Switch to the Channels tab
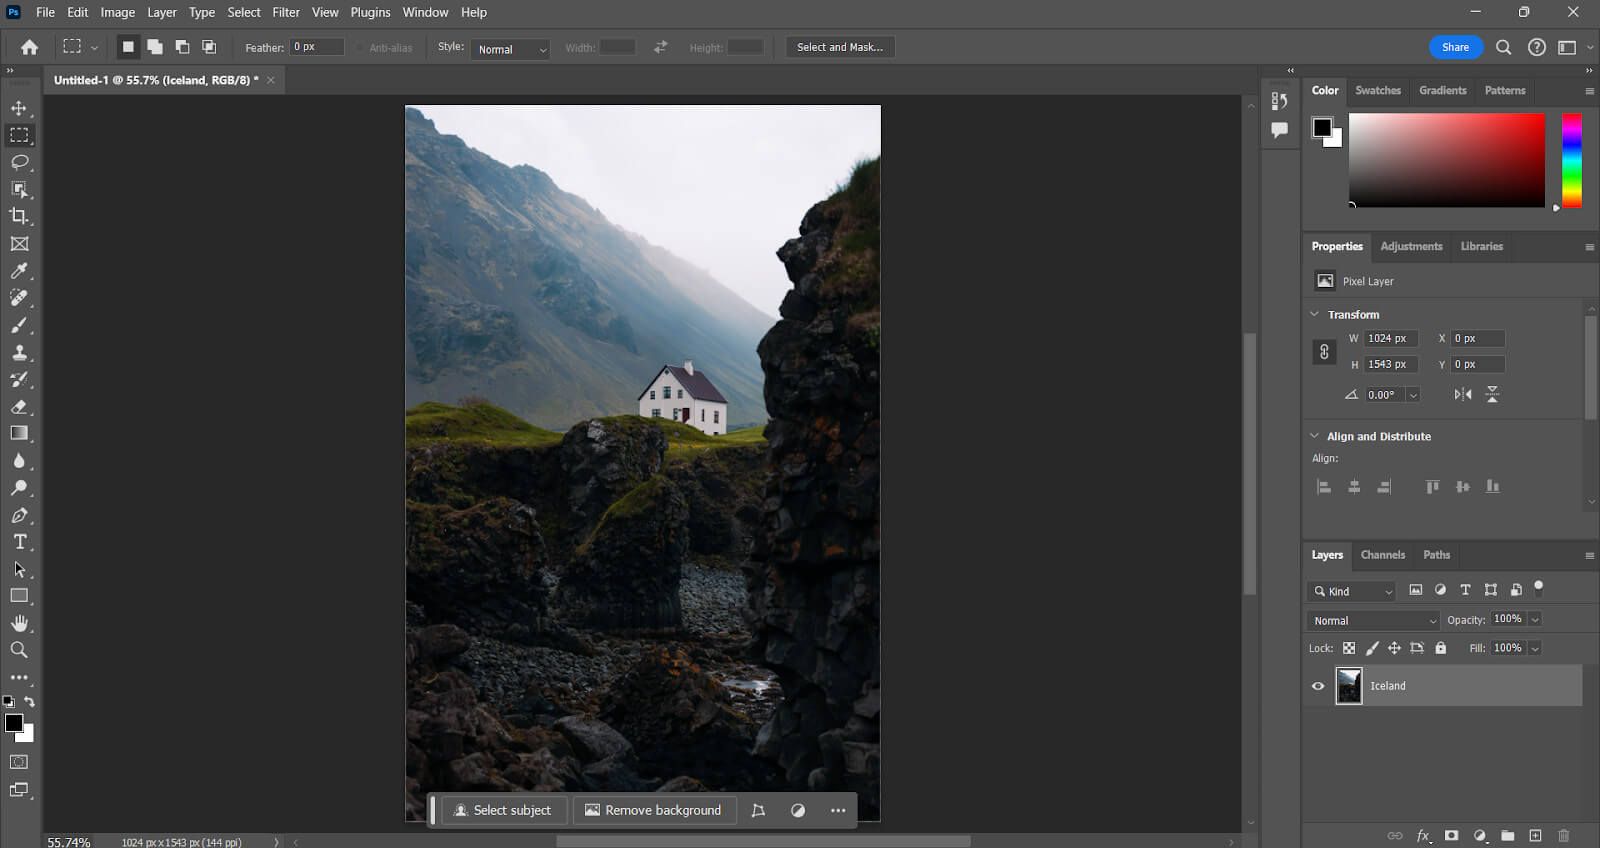This screenshot has height=848, width=1600. tap(1382, 555)
